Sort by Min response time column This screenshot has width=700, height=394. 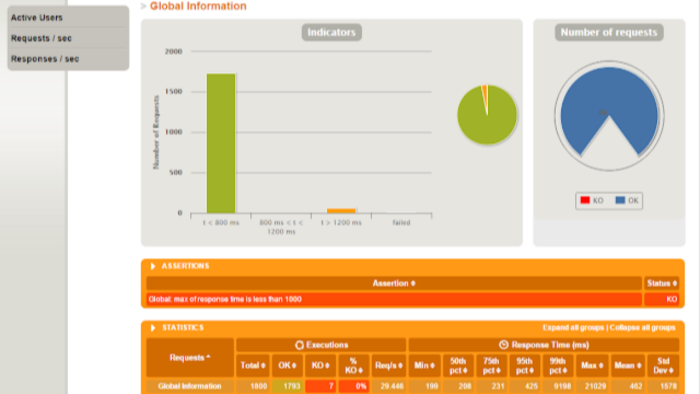point(424,365)
